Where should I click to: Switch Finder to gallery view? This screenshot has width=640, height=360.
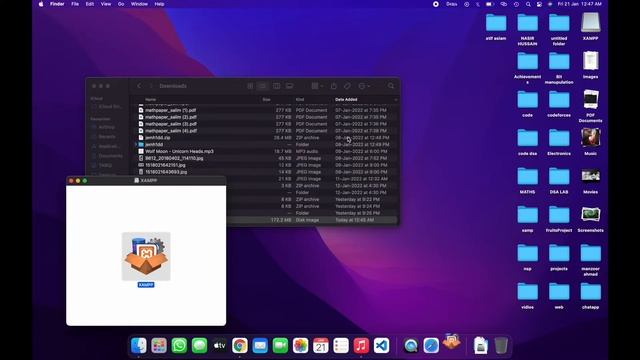[289, 86]
